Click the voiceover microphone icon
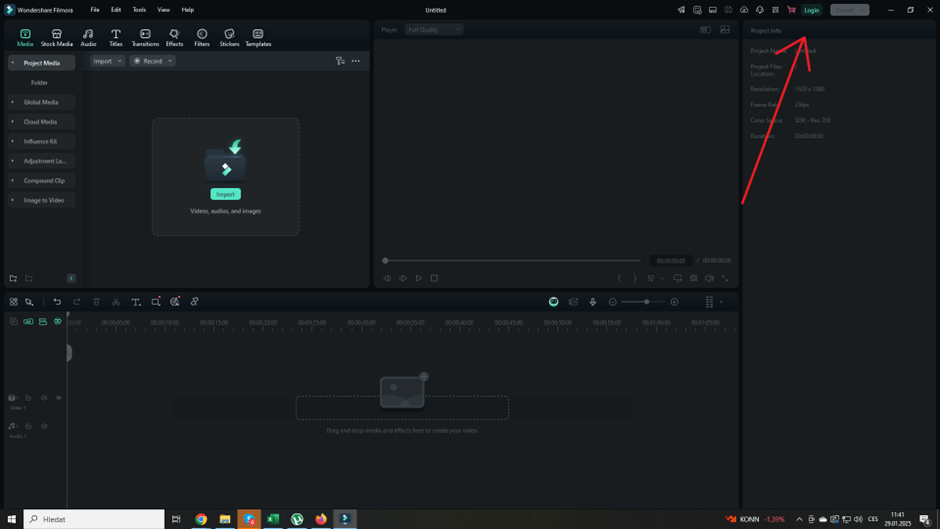Screen dimensions: 940x529 593,302
